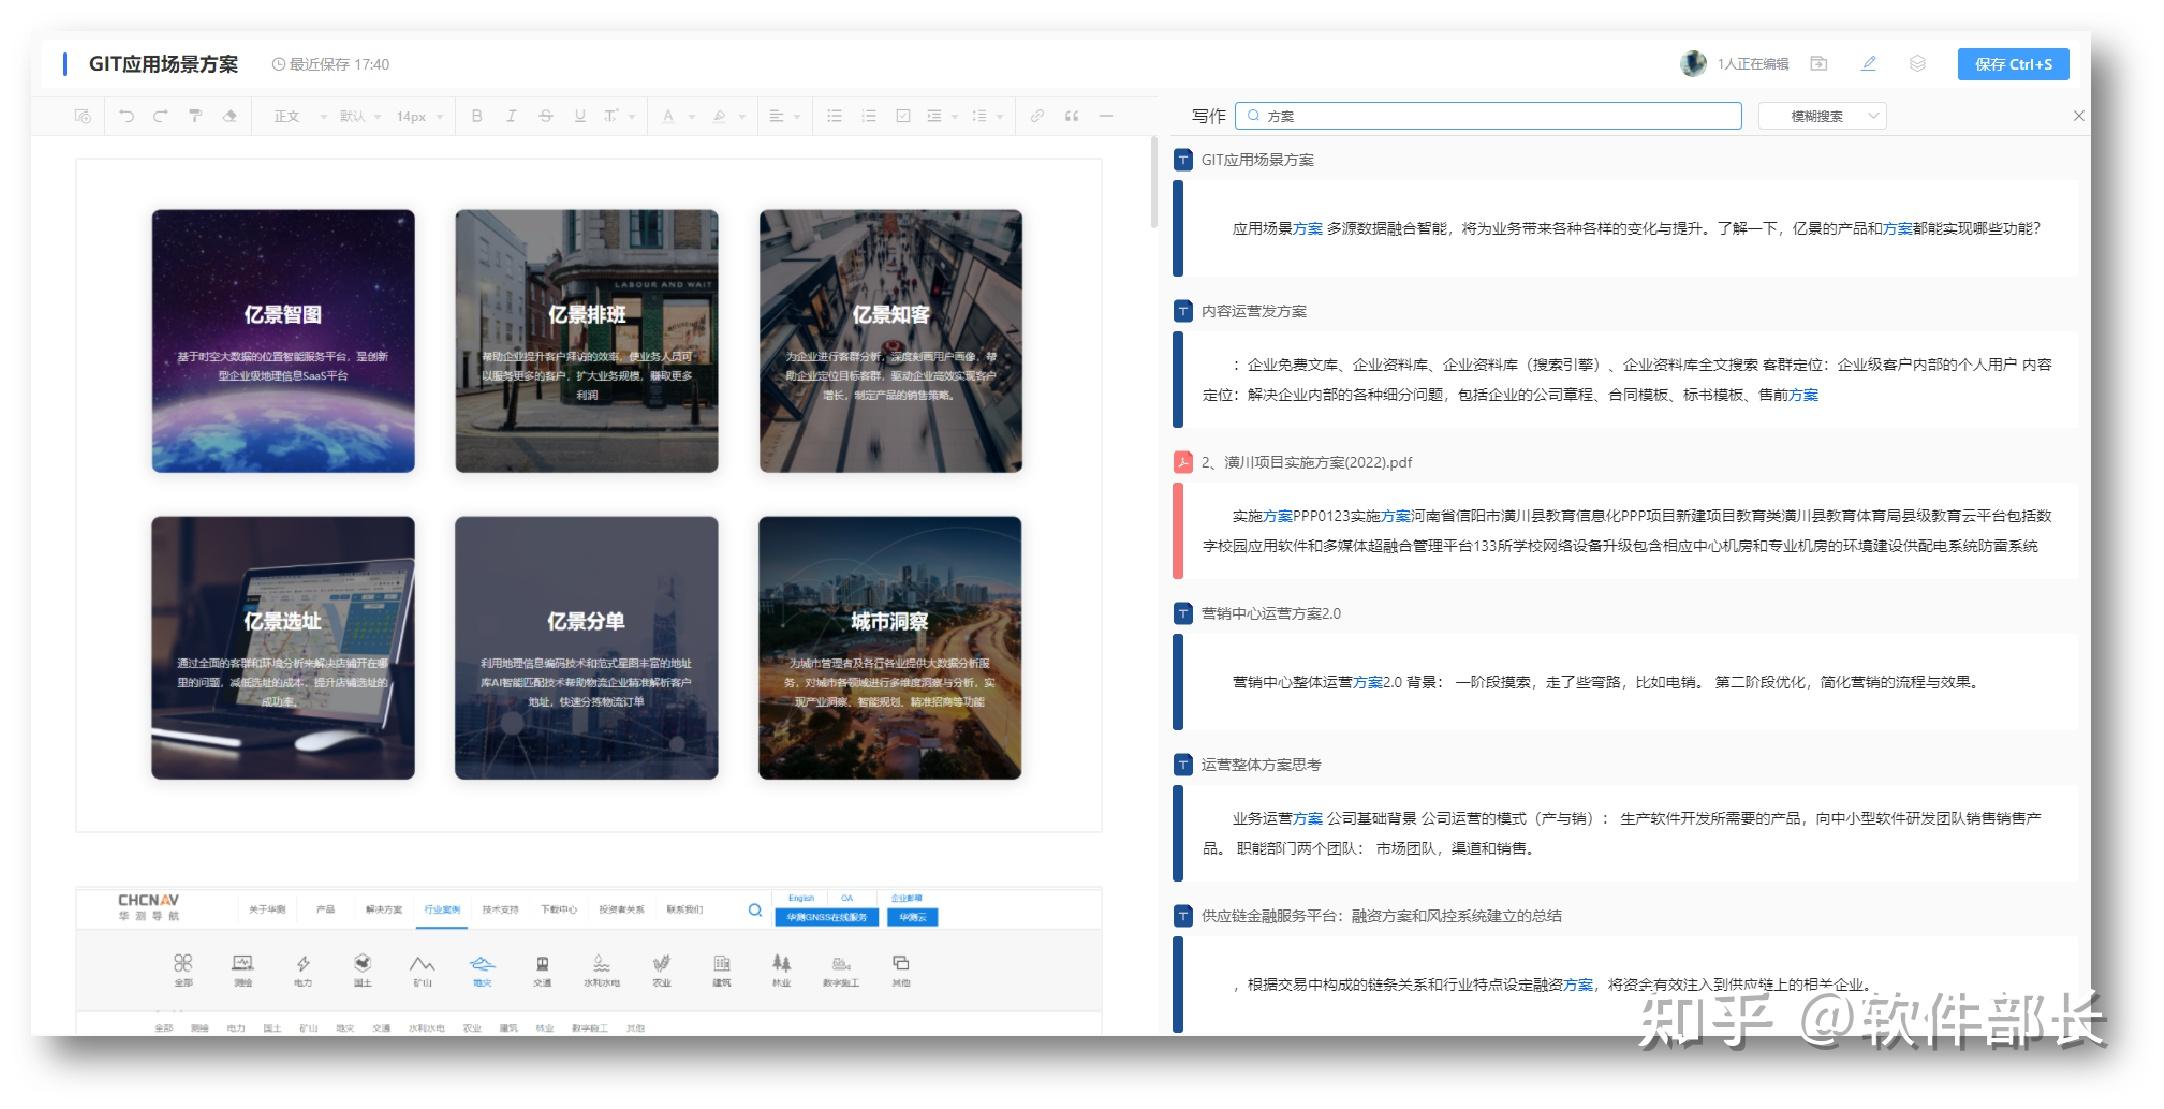Image resolution: width=2164 pixels, height=1109 pixels.
Task: Open result titled 营销中心运营方案2.0
Action: [x=1270, y=614]
